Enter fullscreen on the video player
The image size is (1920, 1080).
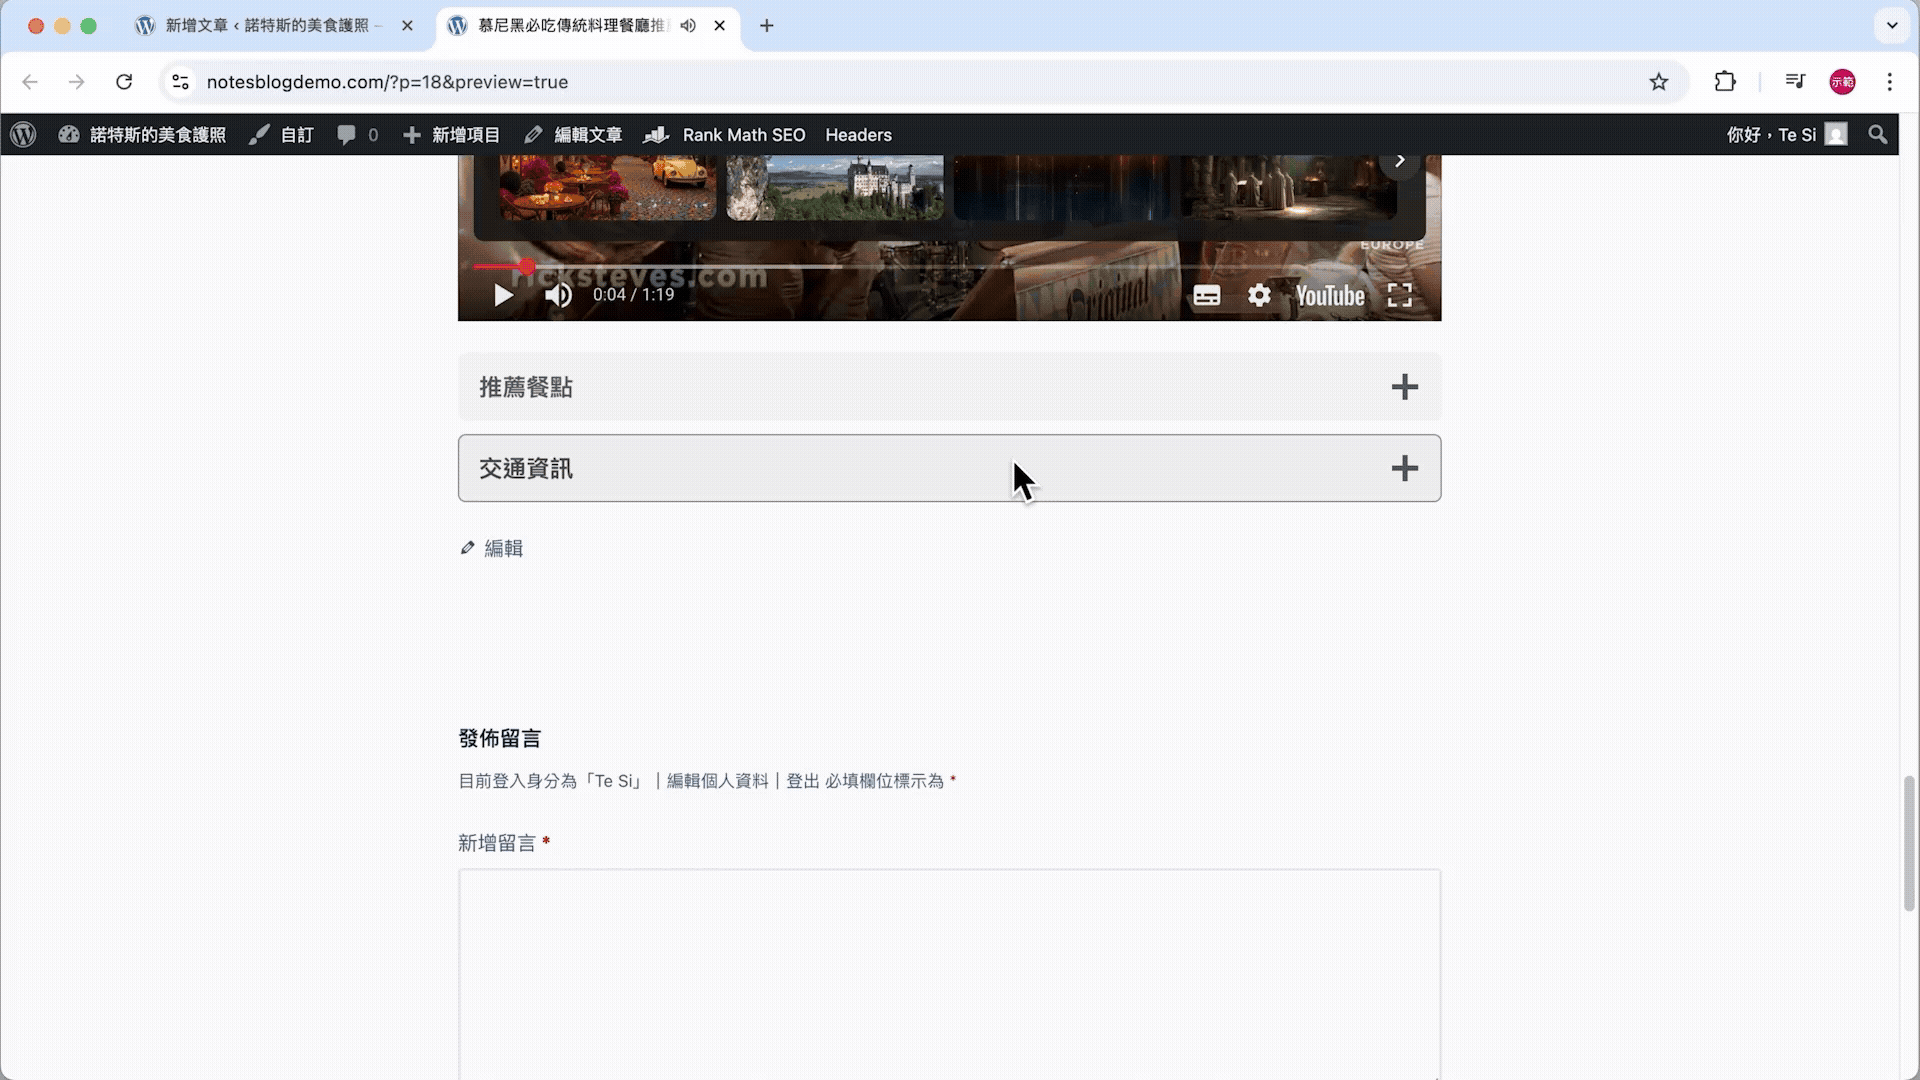click(1399, 295)
